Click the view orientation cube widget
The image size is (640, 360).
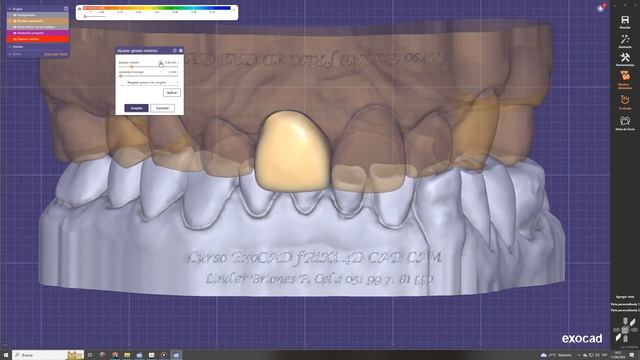625,330
